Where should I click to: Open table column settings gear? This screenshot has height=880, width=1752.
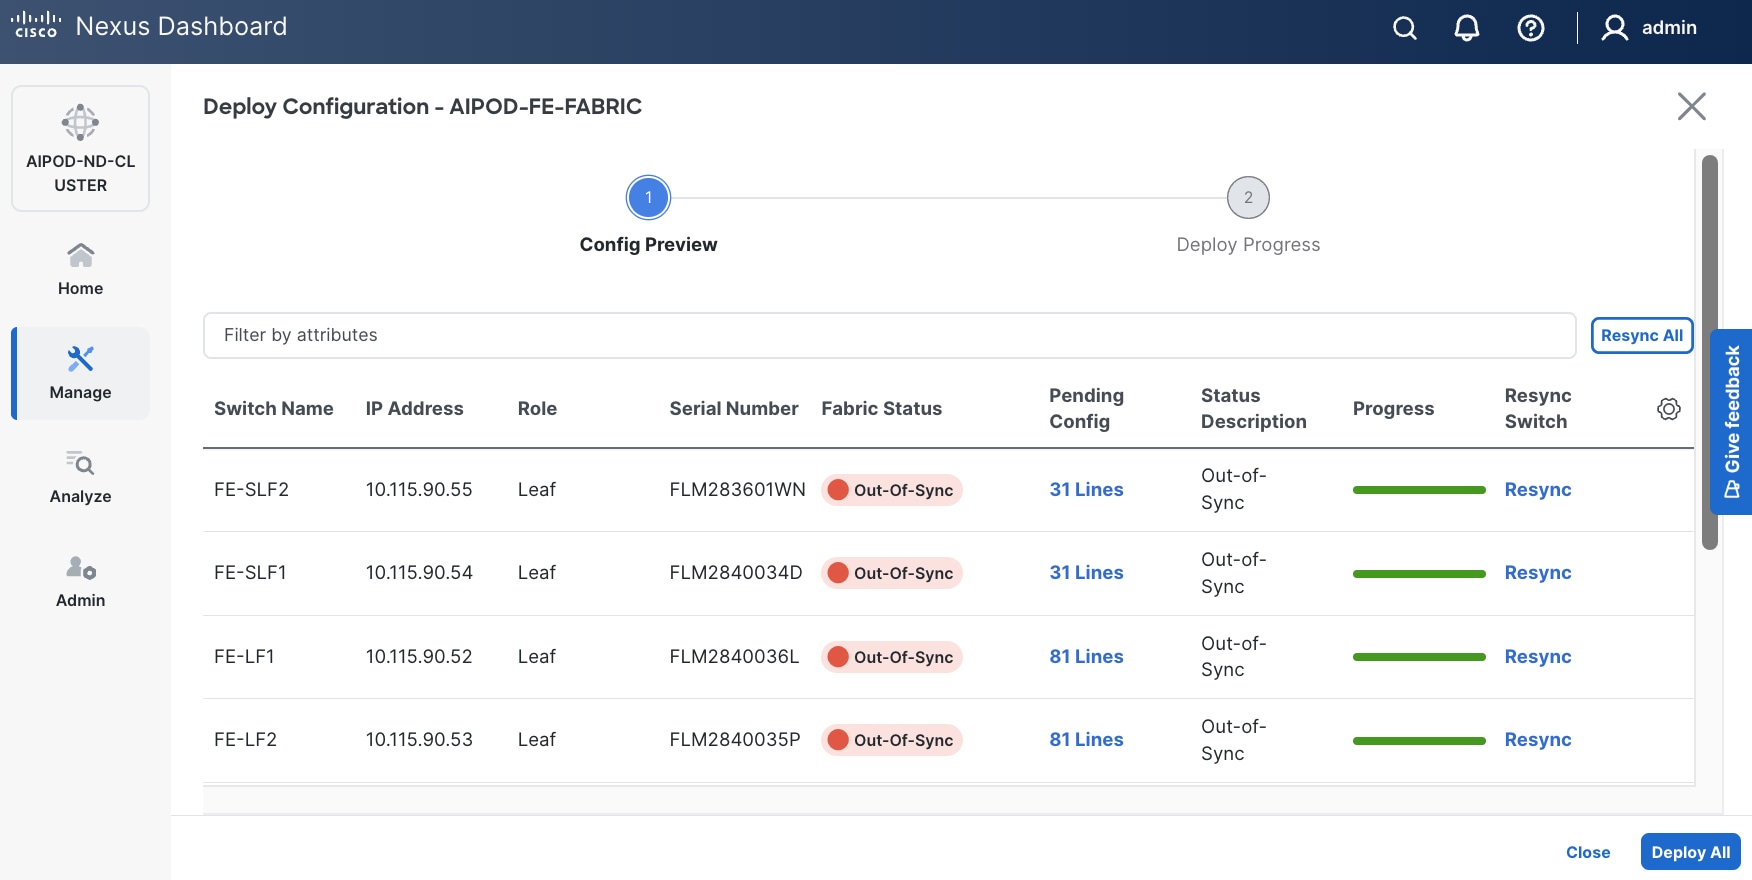tap(1668, 409)
